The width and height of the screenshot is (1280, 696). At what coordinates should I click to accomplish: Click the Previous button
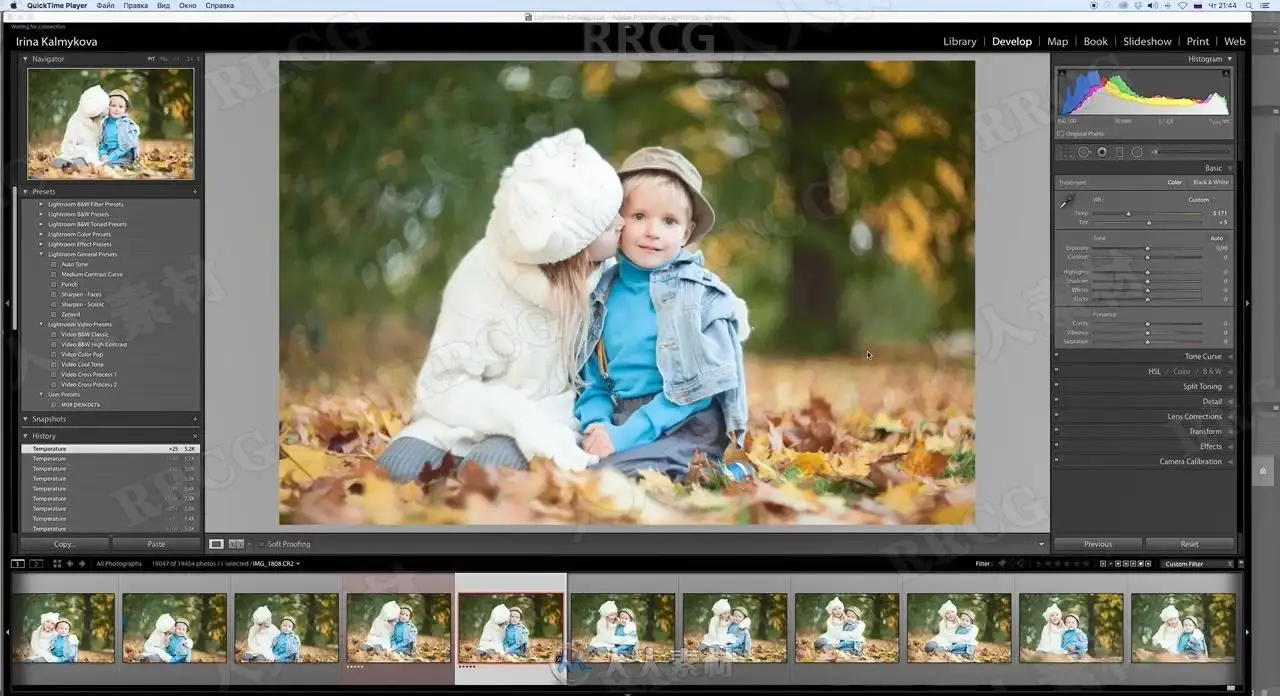tap(1098, 544)
